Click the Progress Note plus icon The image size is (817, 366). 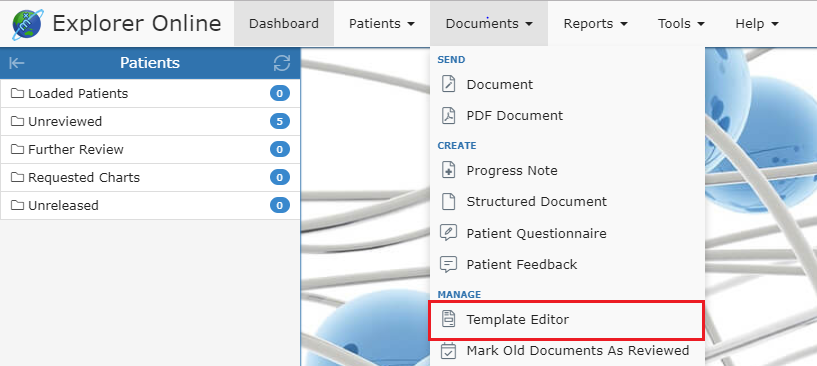[448, 170]
